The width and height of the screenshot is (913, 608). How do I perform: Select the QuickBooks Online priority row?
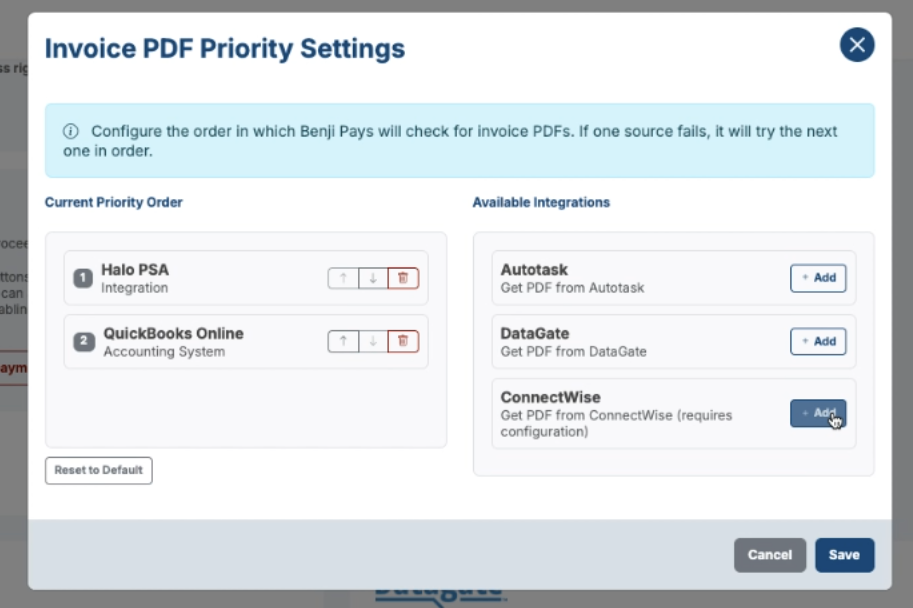pos(246,342)
